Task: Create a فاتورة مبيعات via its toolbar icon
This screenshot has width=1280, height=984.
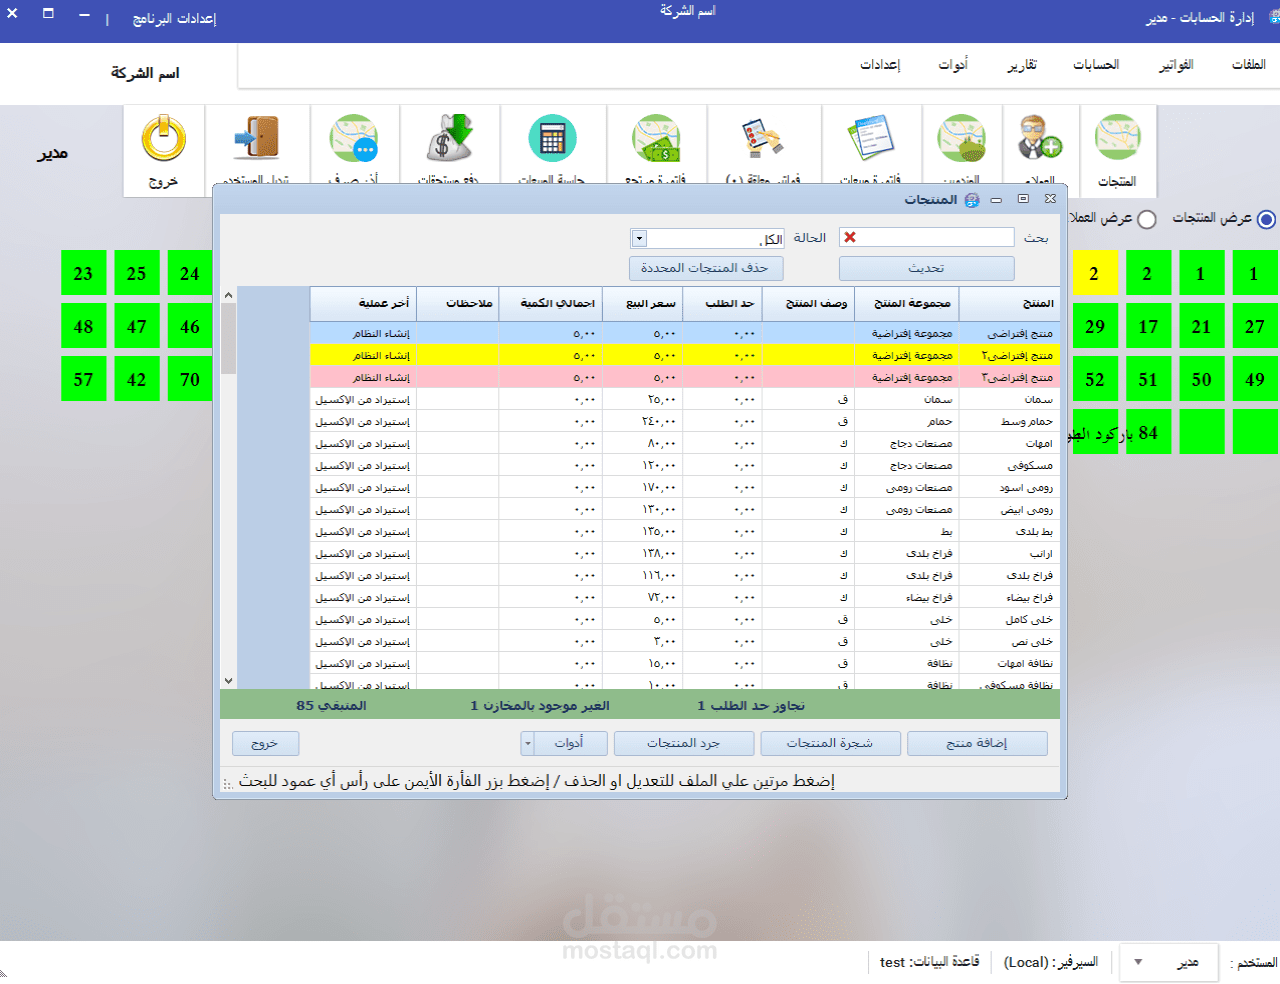Action: point(872,140)
